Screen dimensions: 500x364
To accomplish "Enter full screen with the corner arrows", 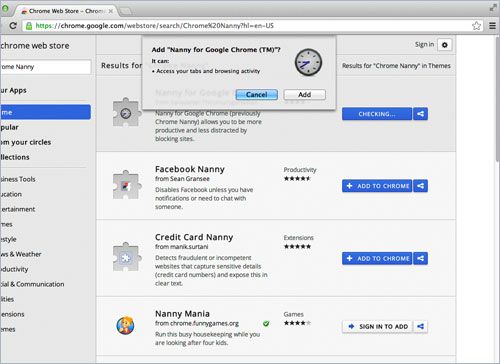I will (x=493, y=8).
